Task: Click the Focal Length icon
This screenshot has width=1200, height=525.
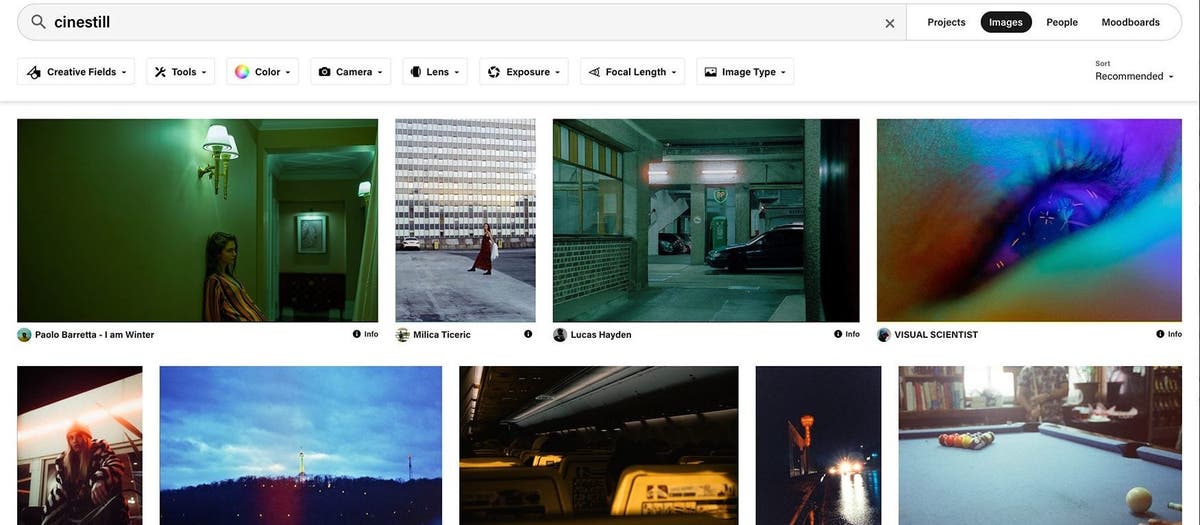Action: pos(594,72)
